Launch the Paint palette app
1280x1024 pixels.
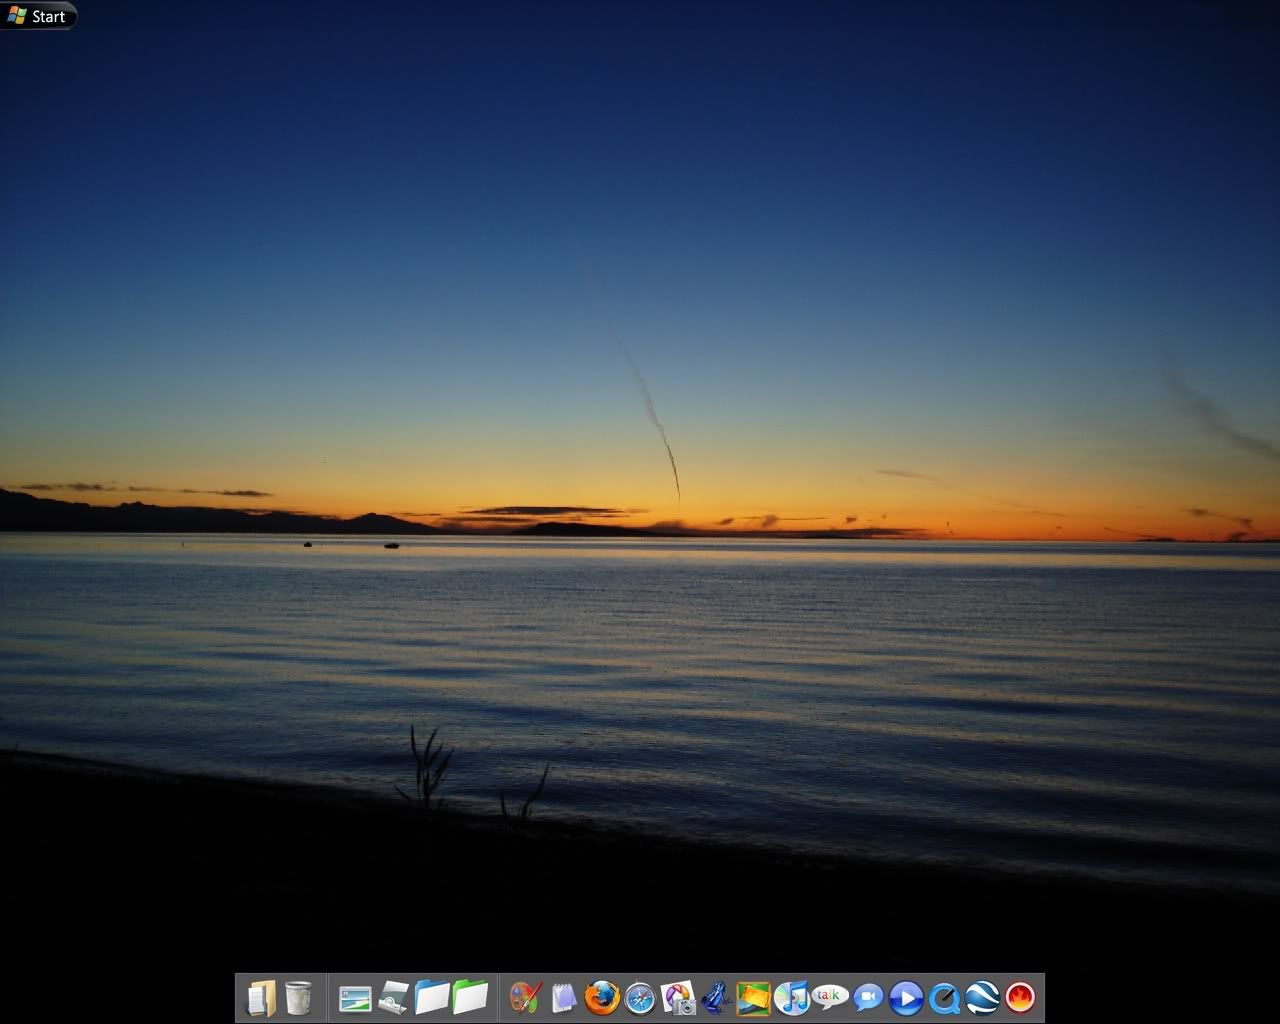[525, 998]
